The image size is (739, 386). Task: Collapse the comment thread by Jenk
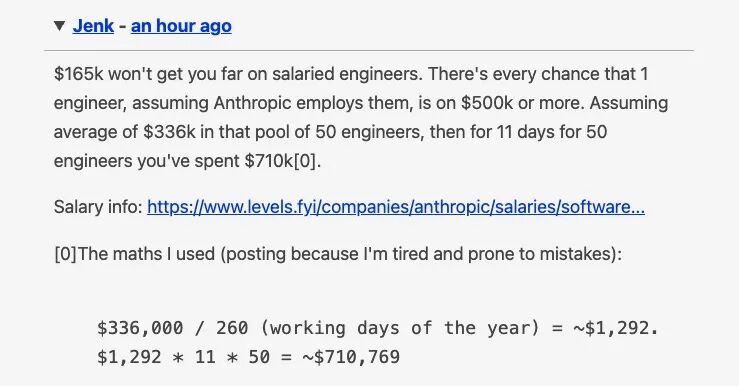click(x=59, y=26)
